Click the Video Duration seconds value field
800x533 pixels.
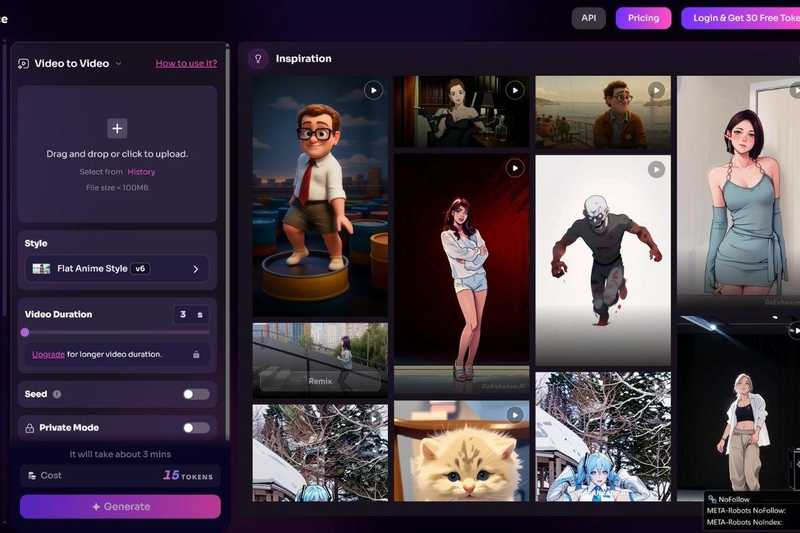(191, 315)
